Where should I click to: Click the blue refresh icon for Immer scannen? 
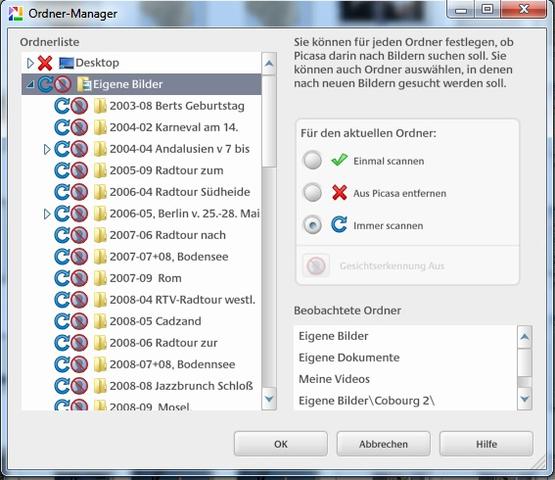pyautogui.click(x=339, y=224)
